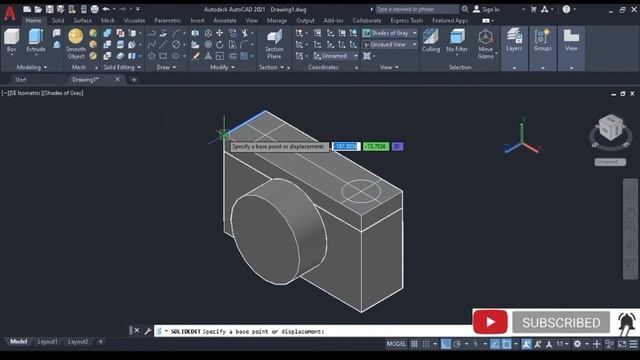The image size is (640, 360).
Task: Click the Plot printer icon
Action: [x=94, y=9]
